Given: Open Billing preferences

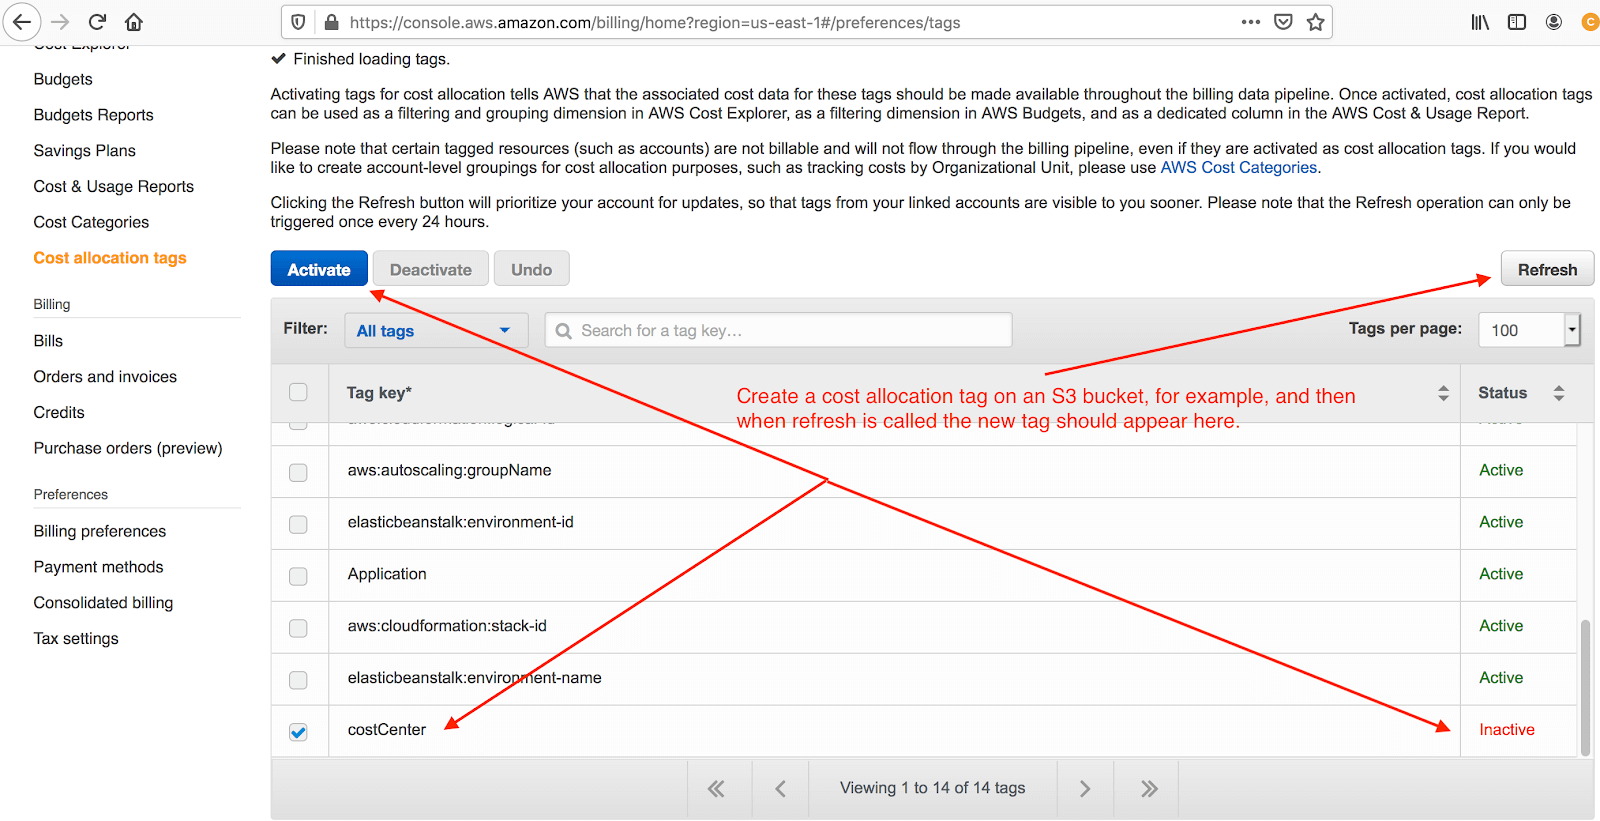Looking at the screenshot, I should [x=100, y=532].
